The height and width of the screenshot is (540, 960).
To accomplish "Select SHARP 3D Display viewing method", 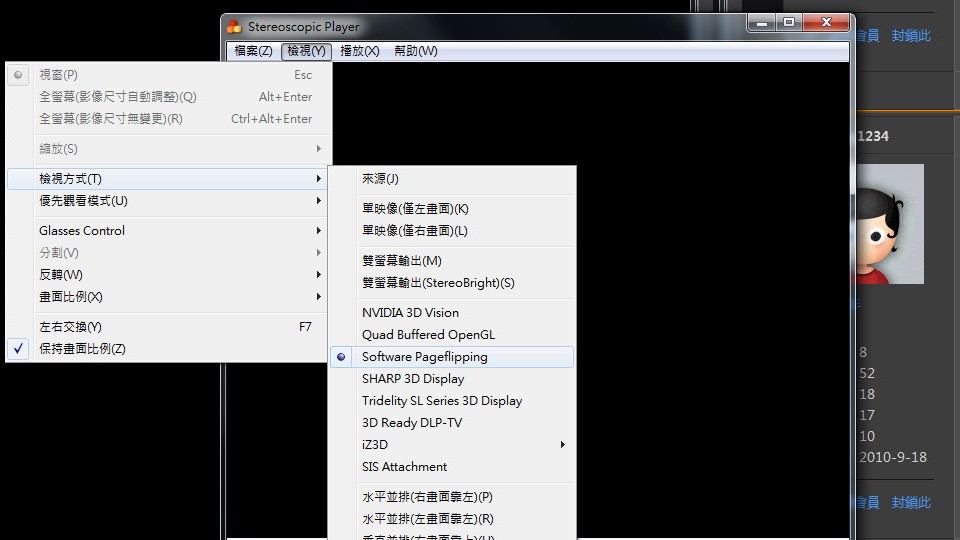I will point(452,379).
